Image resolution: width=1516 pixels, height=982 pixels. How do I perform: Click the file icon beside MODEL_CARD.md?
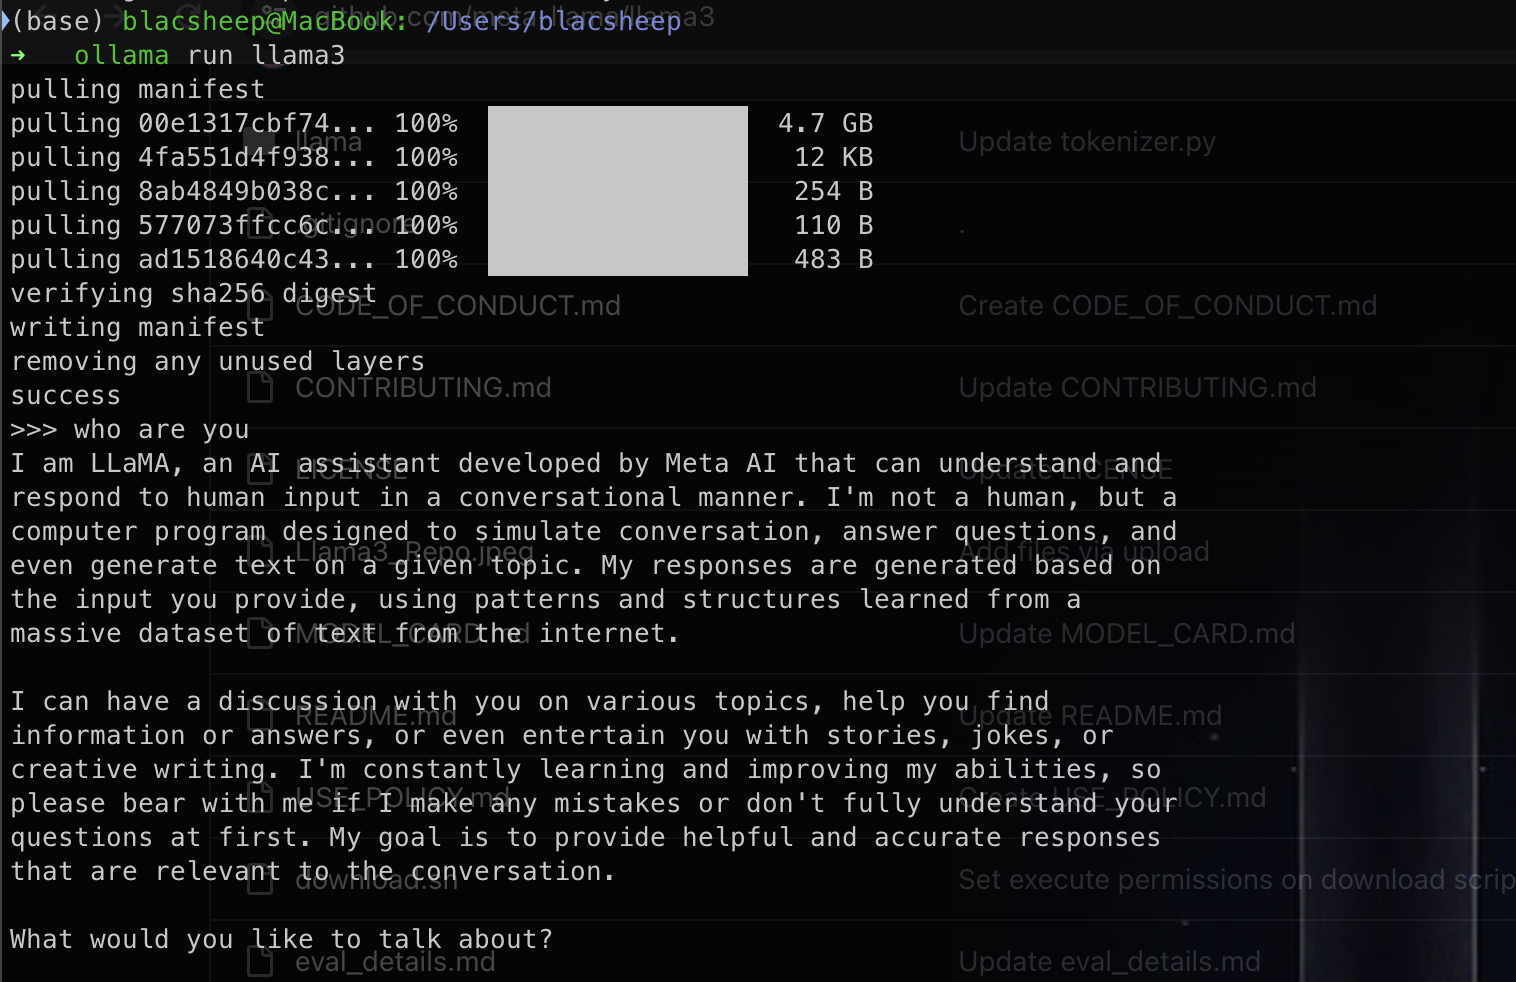260,634
